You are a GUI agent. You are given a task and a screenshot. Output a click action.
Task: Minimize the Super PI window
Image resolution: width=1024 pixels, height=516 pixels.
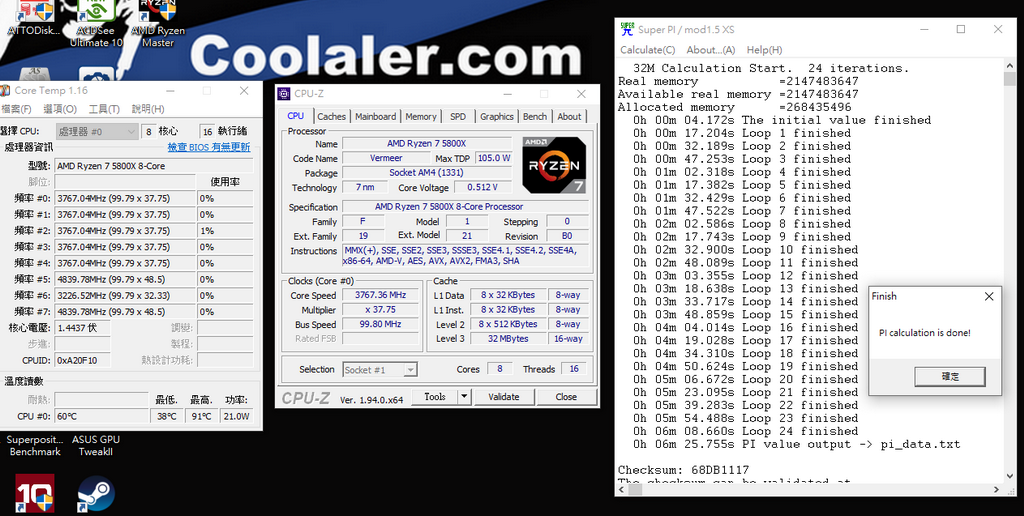(924, 29)
